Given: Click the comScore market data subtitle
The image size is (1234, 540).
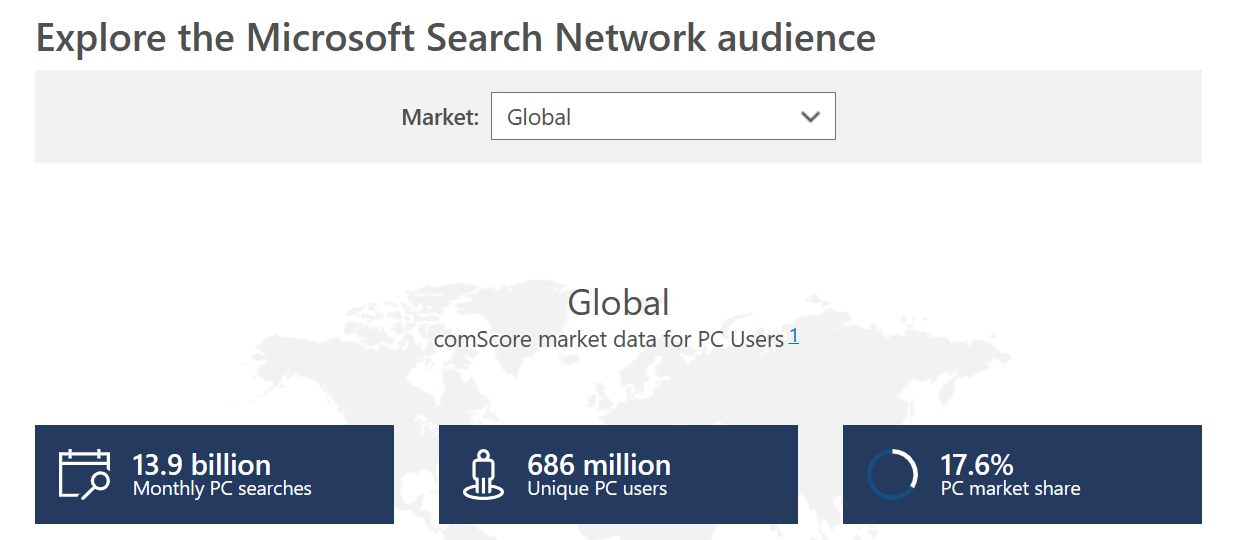Looking at the screenshot, I should click(608, 339).
